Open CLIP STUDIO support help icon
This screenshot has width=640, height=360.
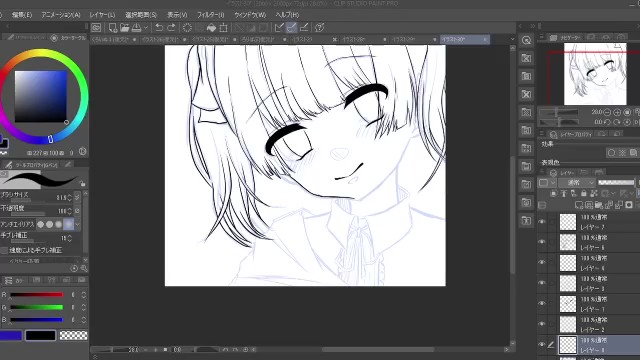[320, 28]
